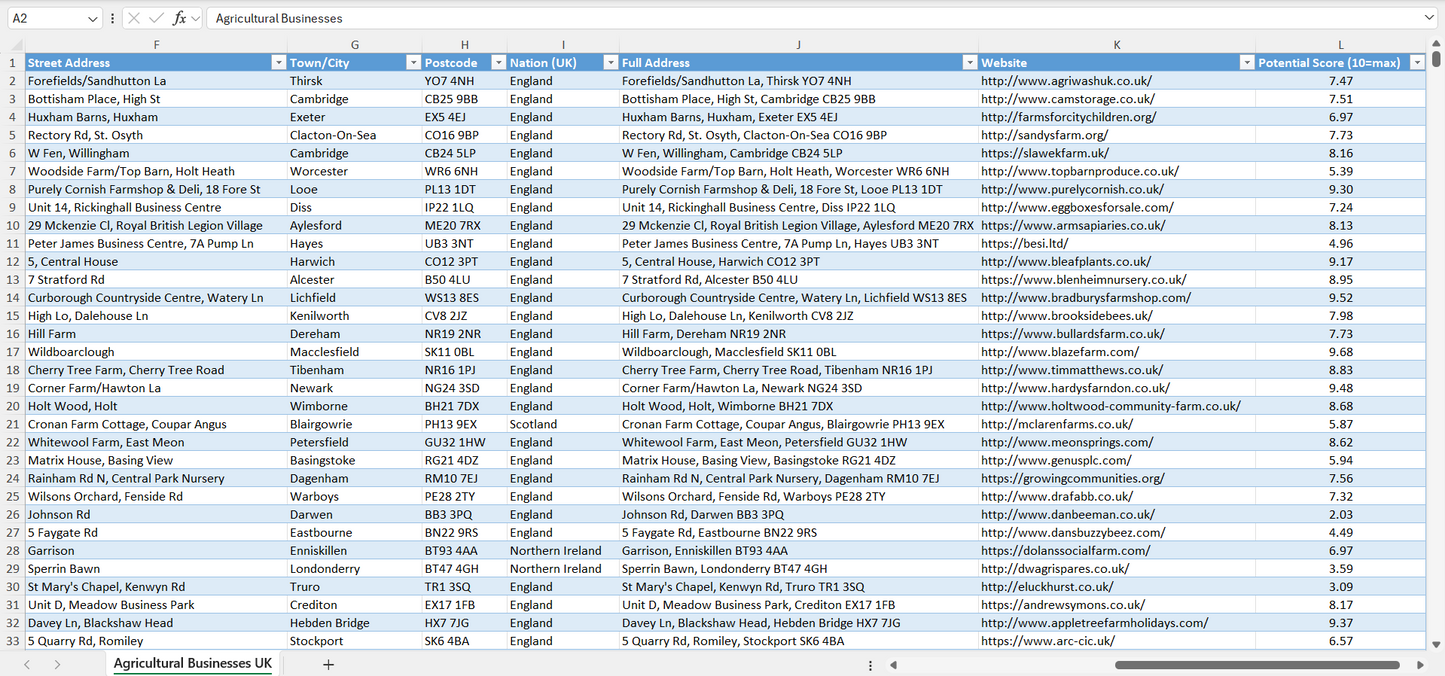Open the filter dropdown on Street Address
Screen dimensions: 1445x676
[278, 62]
